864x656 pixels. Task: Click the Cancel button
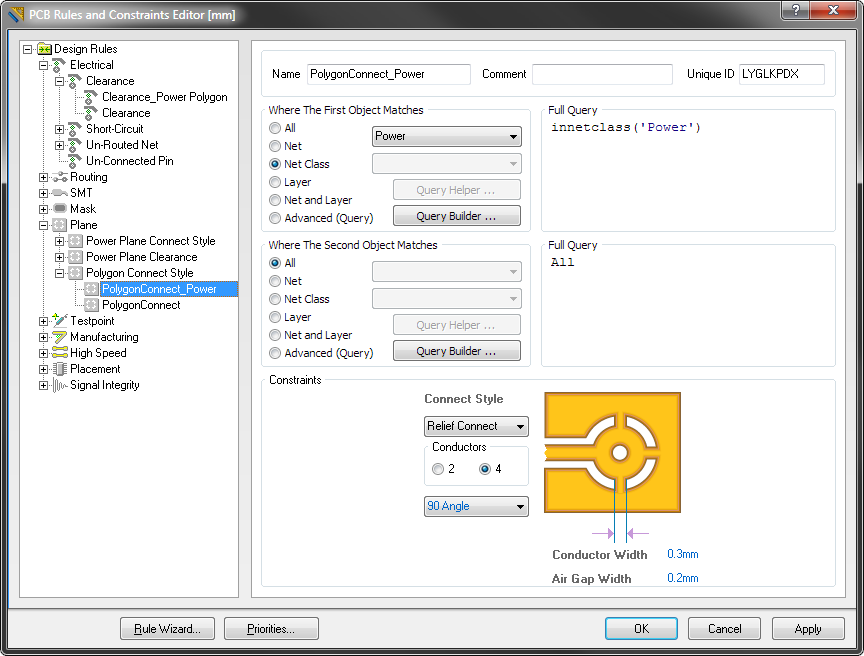[x=724, y=628]
